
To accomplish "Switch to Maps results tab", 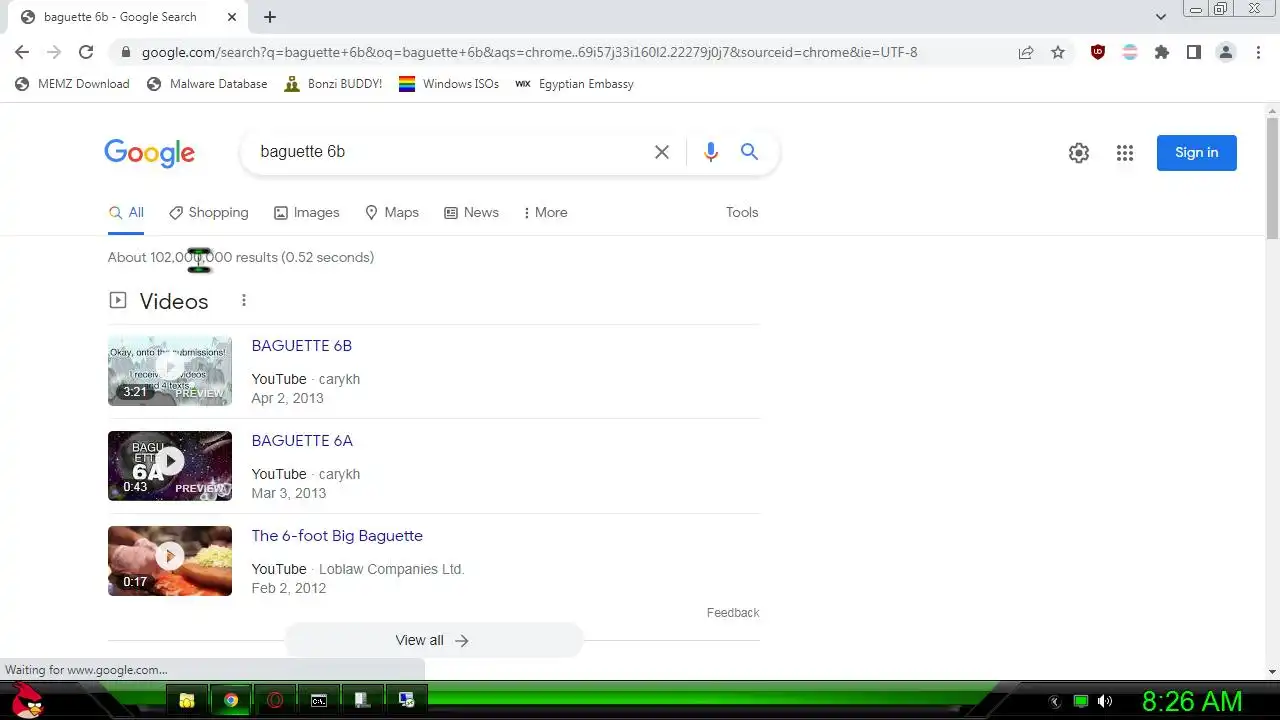I will coord(391,213).
